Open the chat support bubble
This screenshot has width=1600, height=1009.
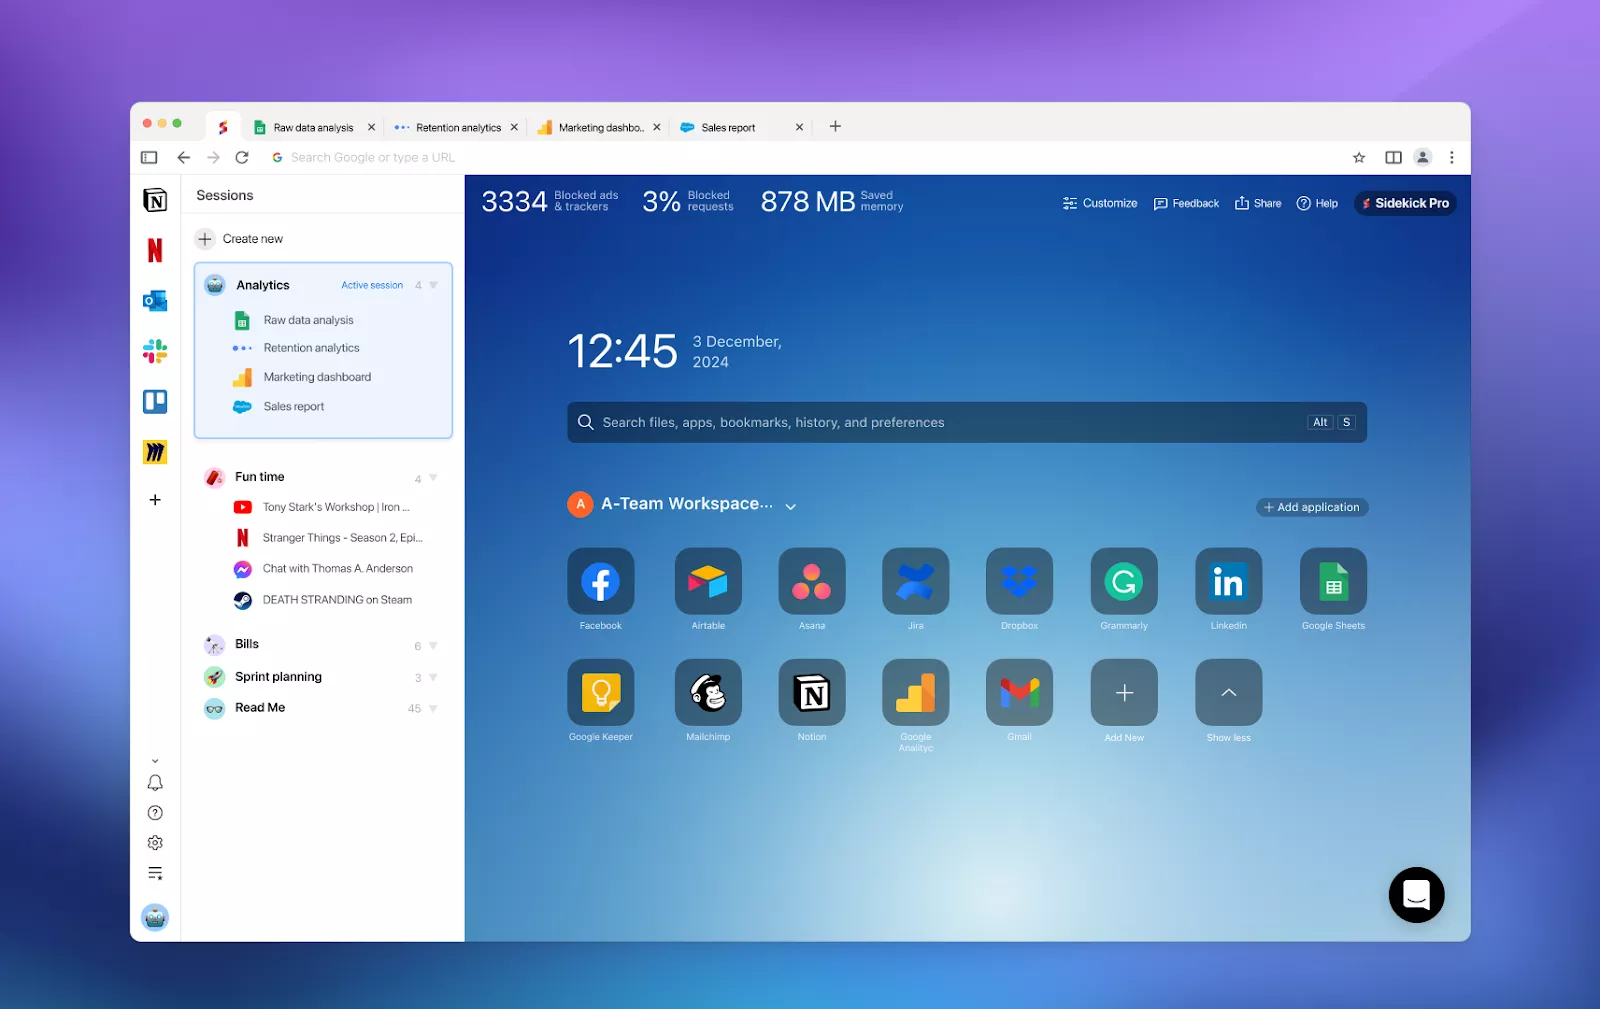click(1416, 895)
